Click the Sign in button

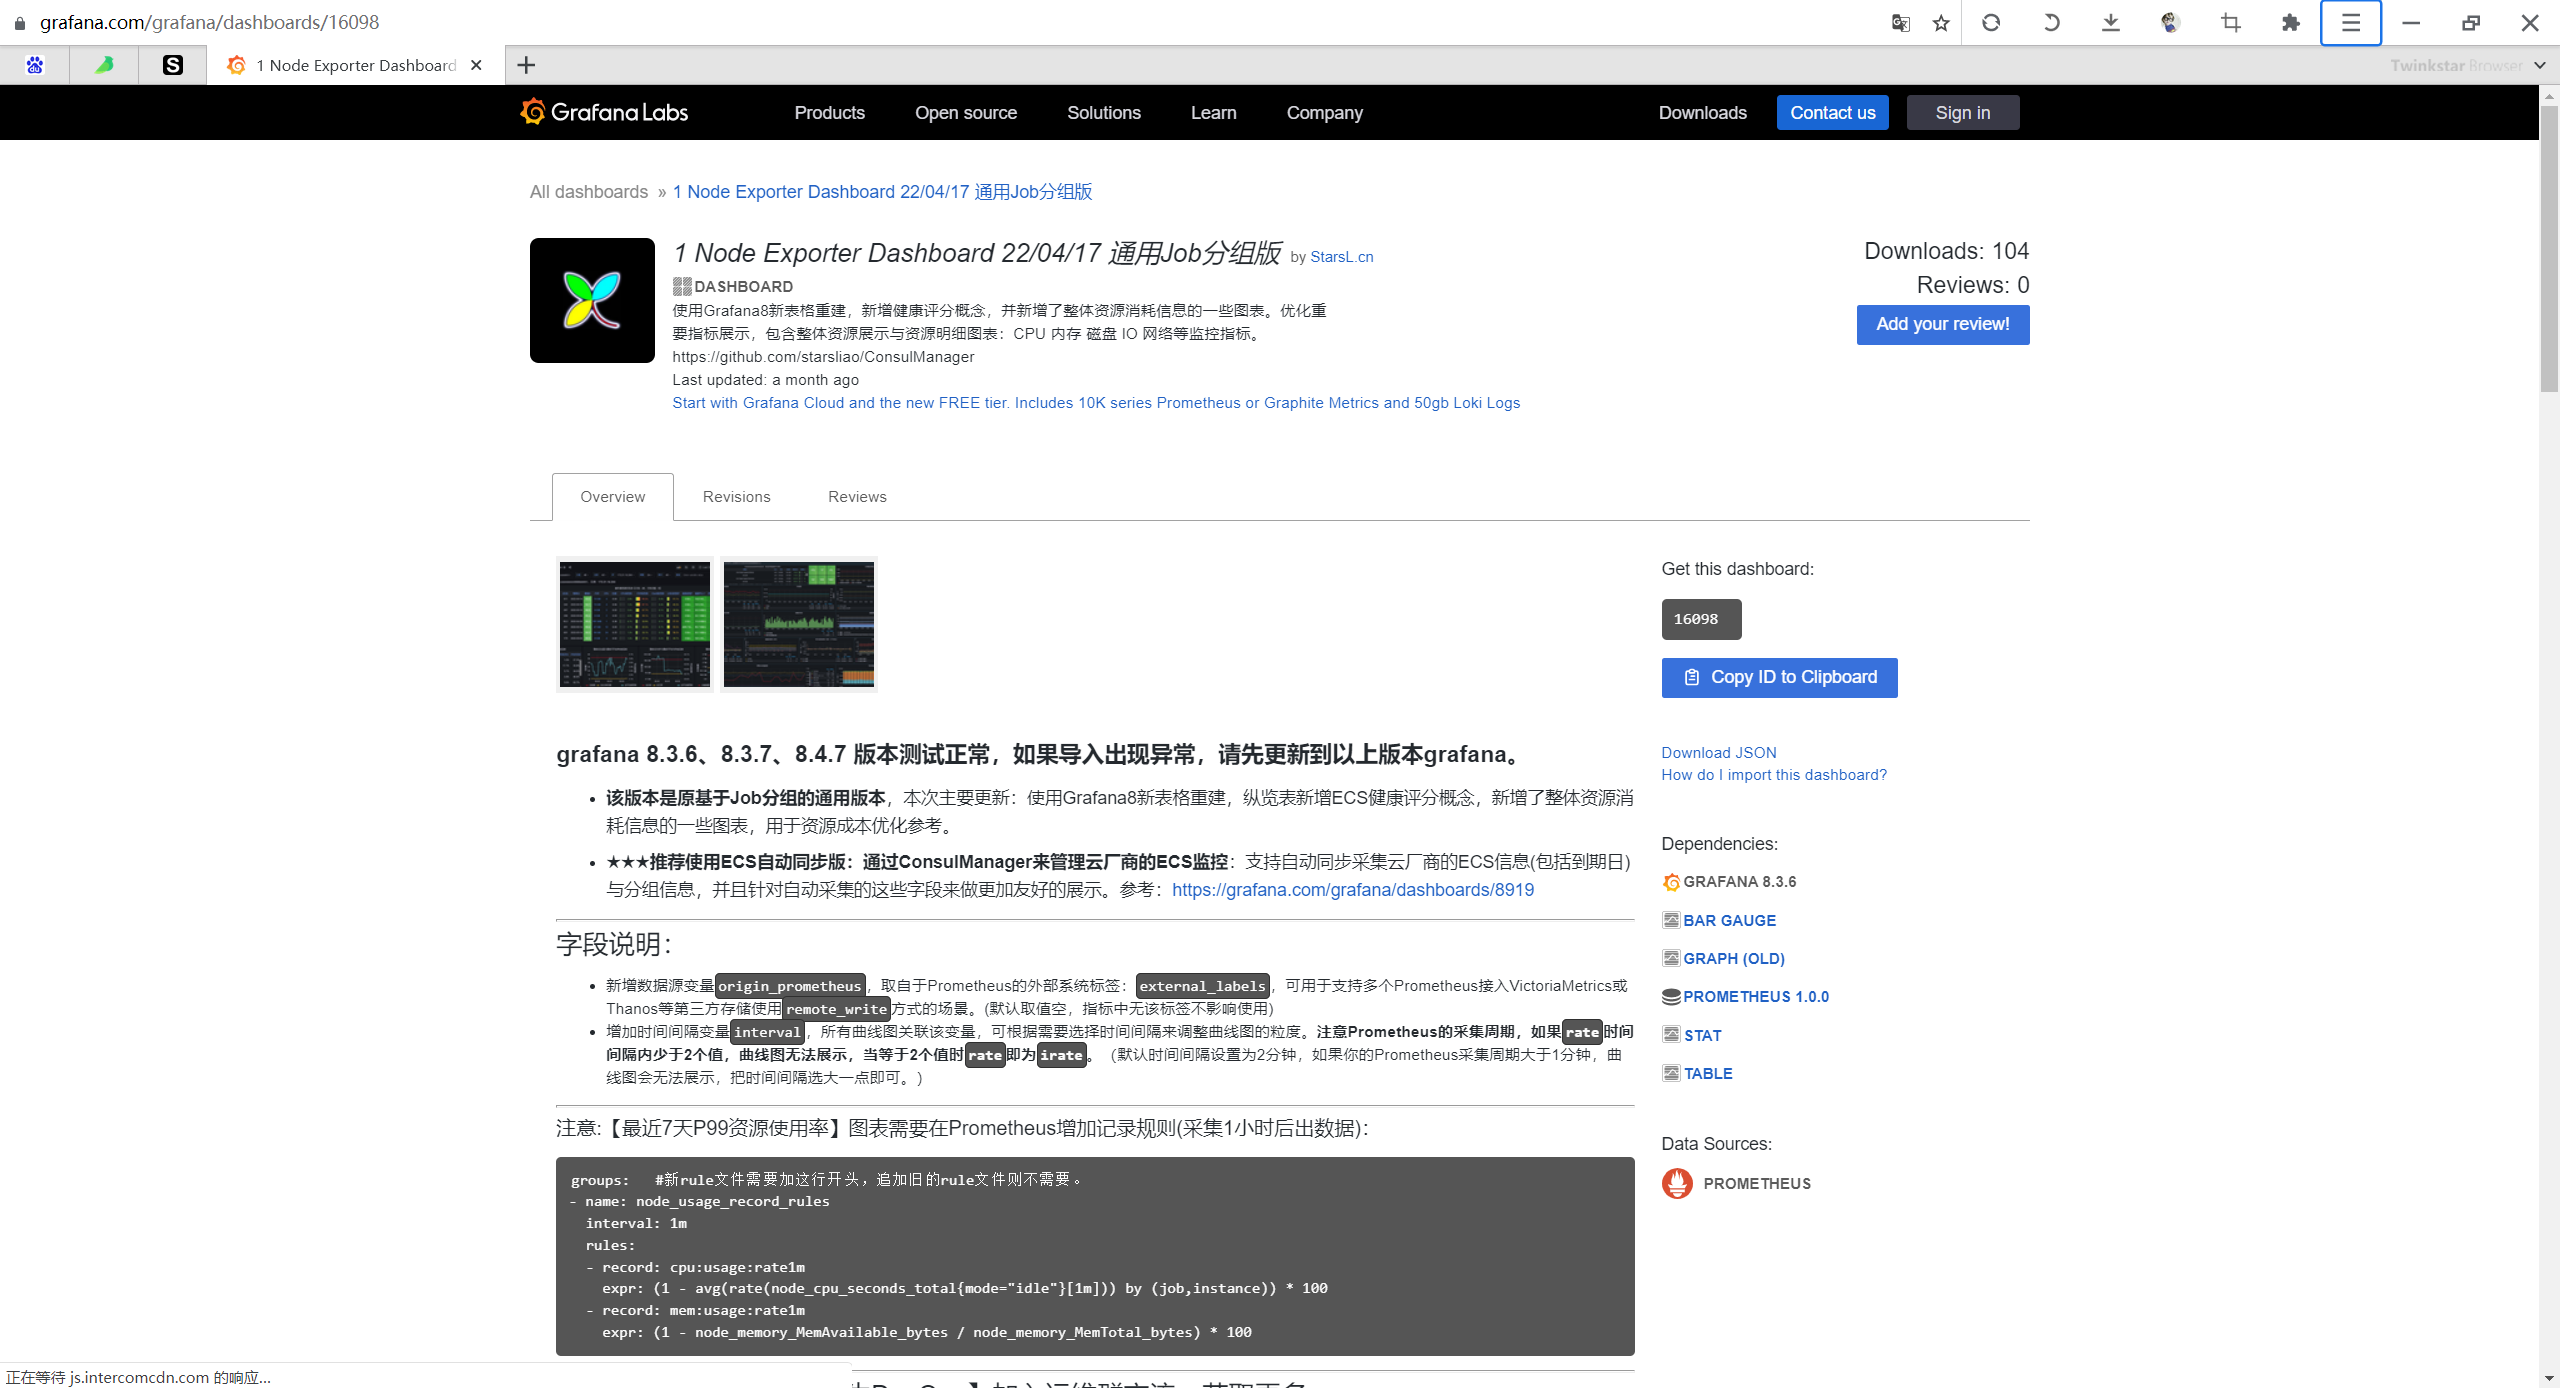point(1963,113)
